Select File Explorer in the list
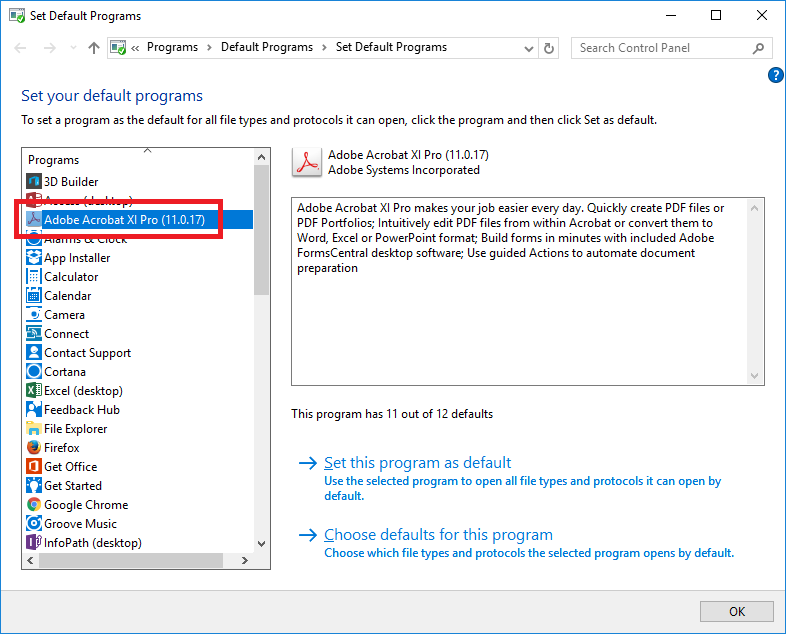786x634 pixels. 76,429
